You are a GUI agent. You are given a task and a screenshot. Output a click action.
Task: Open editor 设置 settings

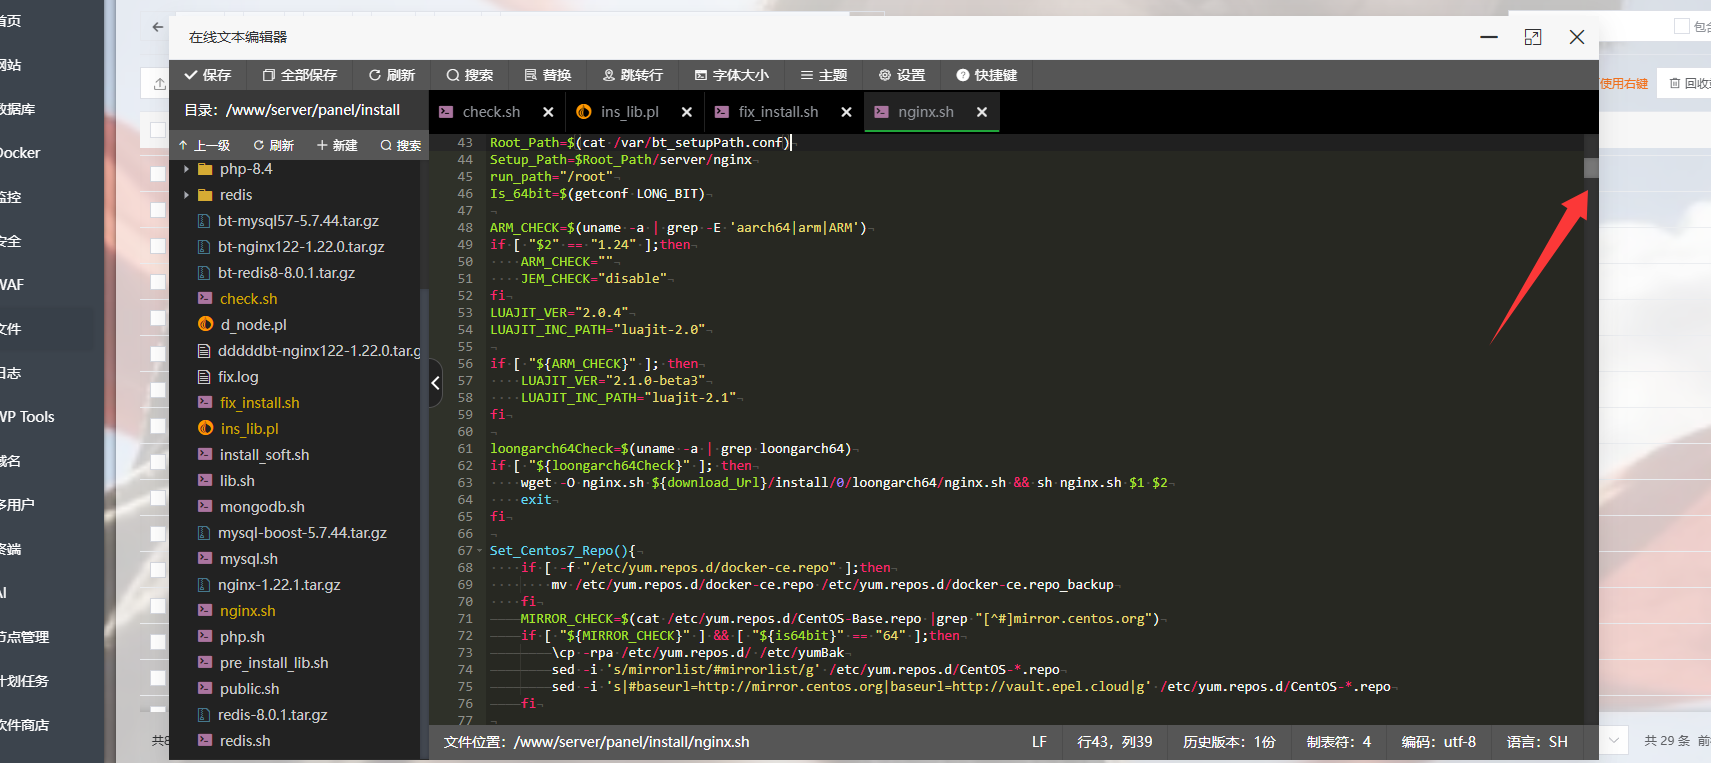coord(901,75)
